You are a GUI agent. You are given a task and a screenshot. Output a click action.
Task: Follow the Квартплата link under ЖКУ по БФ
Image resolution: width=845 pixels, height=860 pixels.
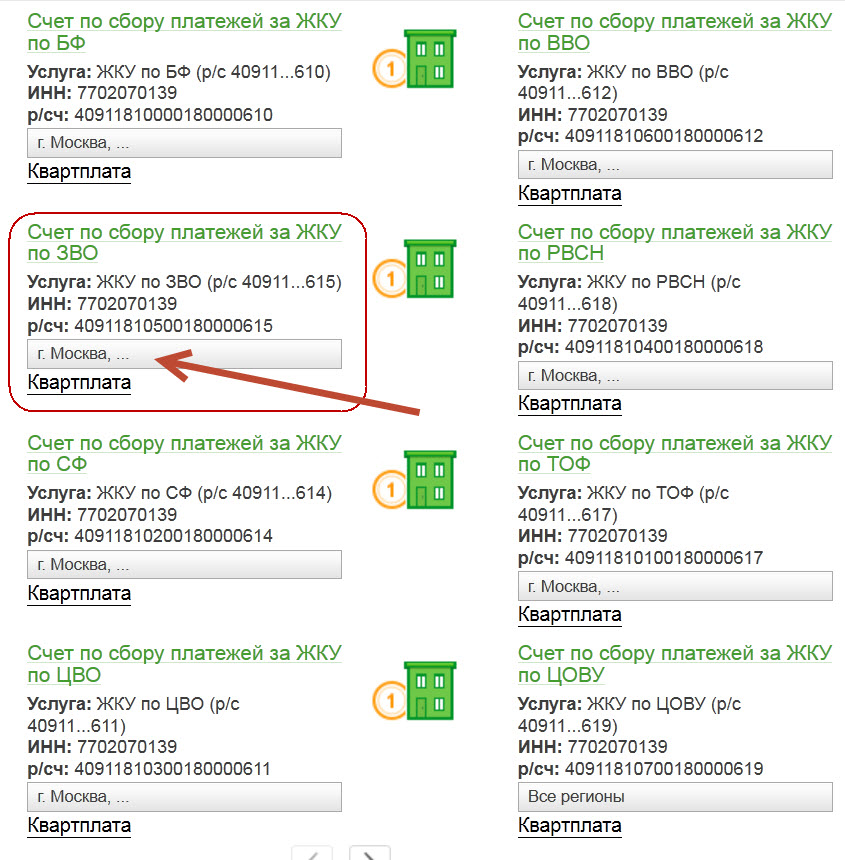[79, 171]
